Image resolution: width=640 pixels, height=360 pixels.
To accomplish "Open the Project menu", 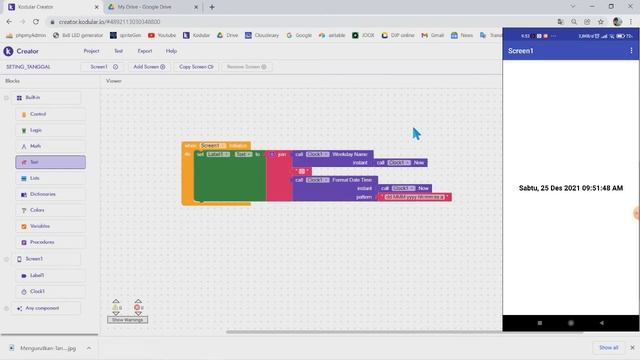I will [x=91, y=51].
